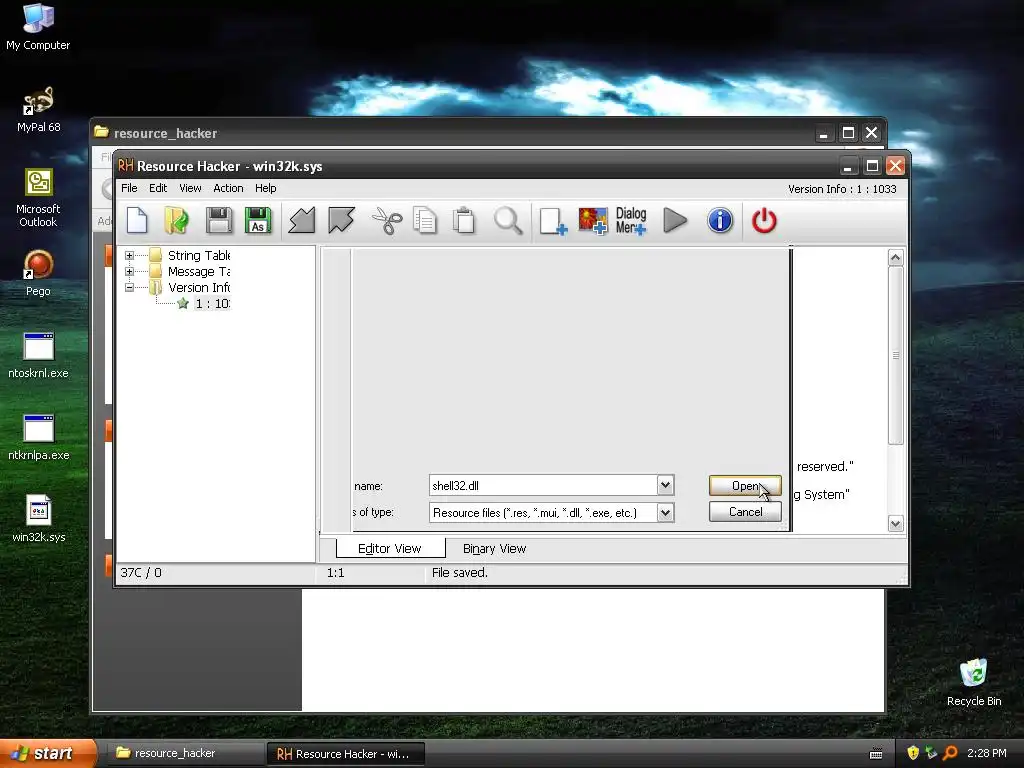Switch to Editor View tab
The width and height of the screenshot is (1024, 768).
(390, 549)
